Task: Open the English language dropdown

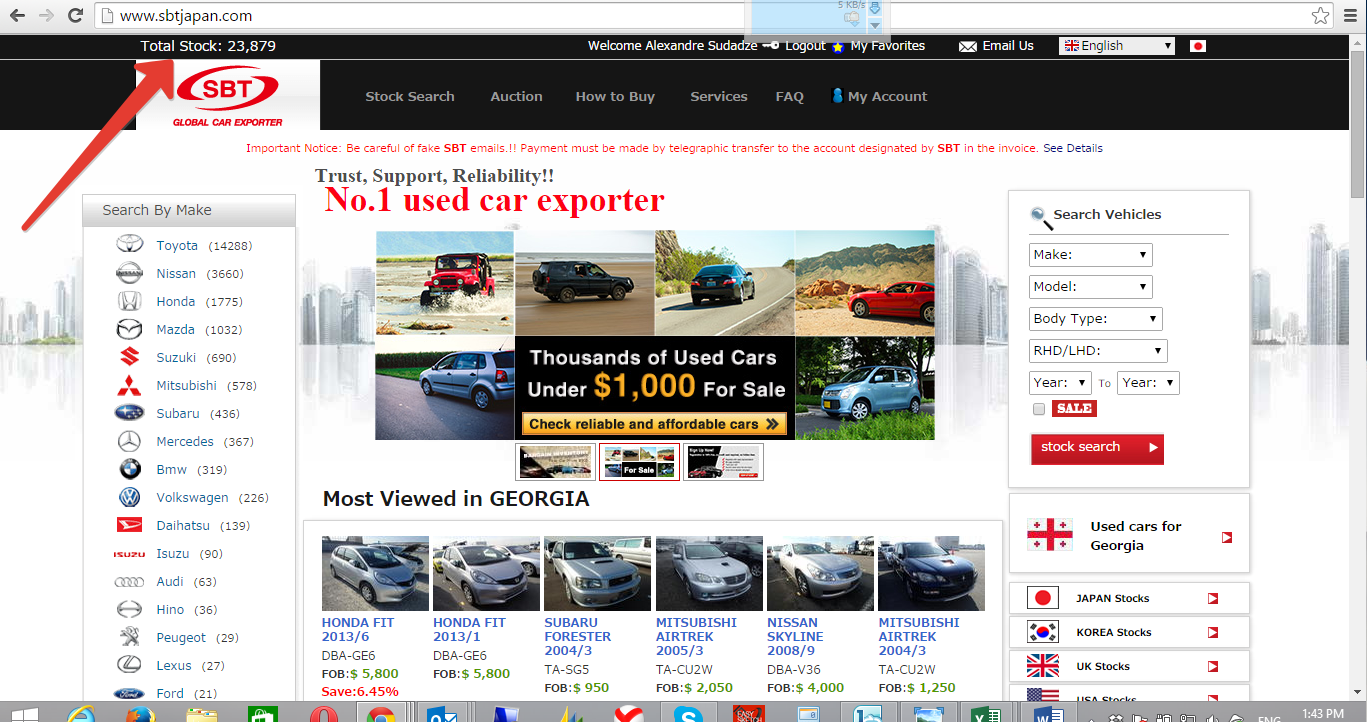Action: pos(1117,46)
